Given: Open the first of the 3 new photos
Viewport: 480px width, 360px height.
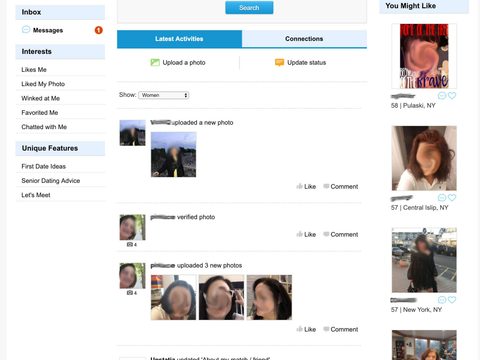Looking at the screenshot, I should pyautogui.click(x=173, y=297).
